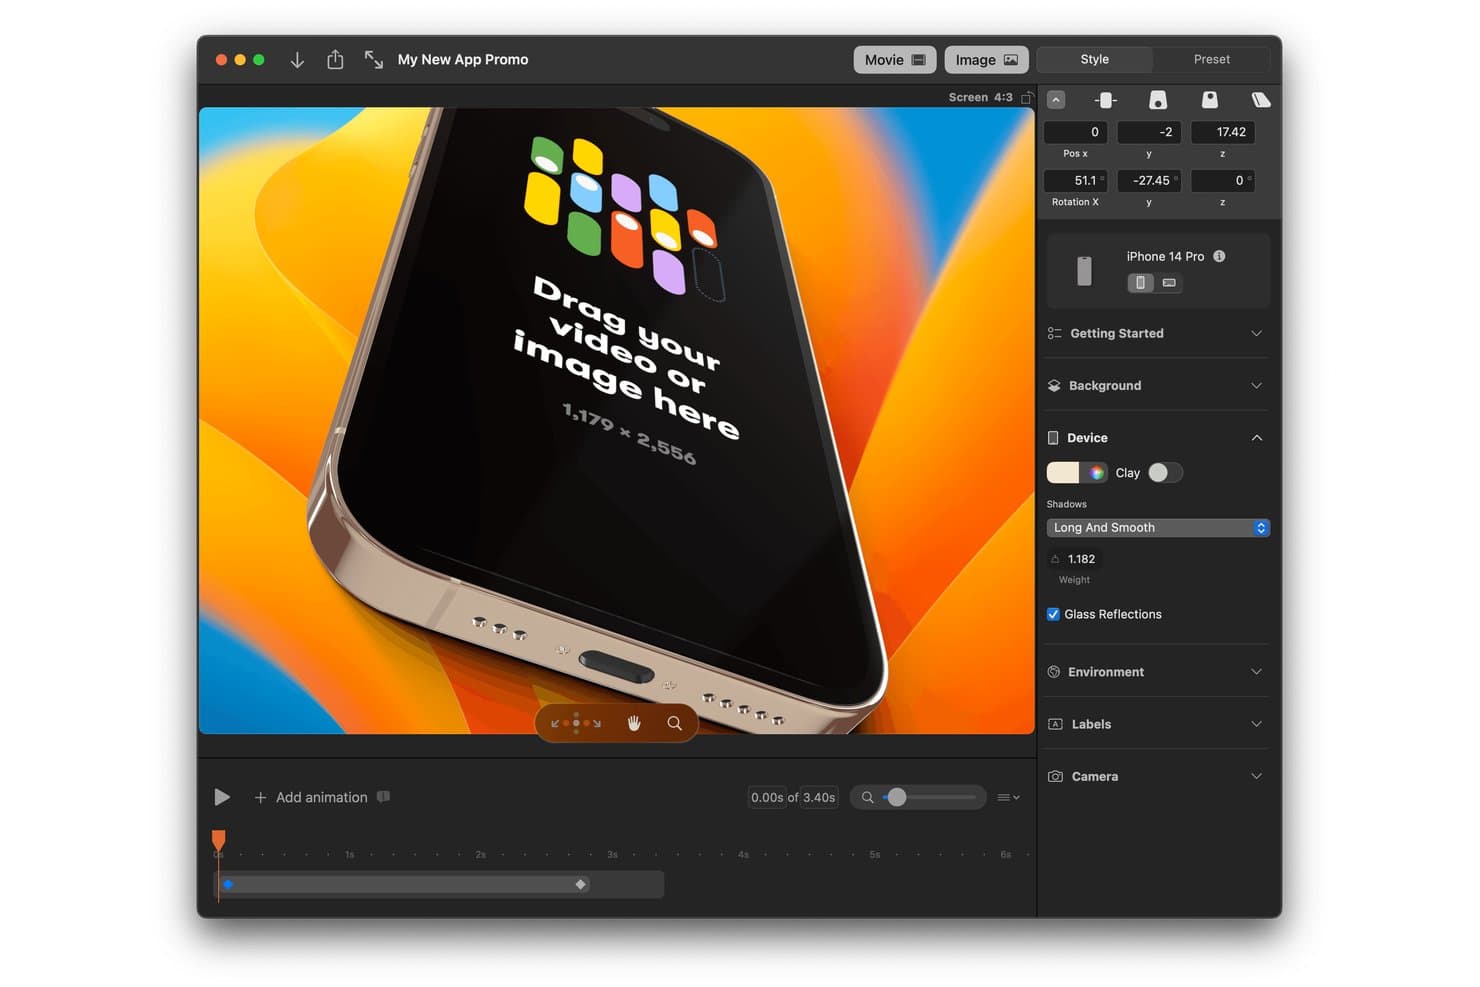Click the move-axis arrows tool in preview
The width and height of the screenshot is (1480, 987).
pos(576,723)
